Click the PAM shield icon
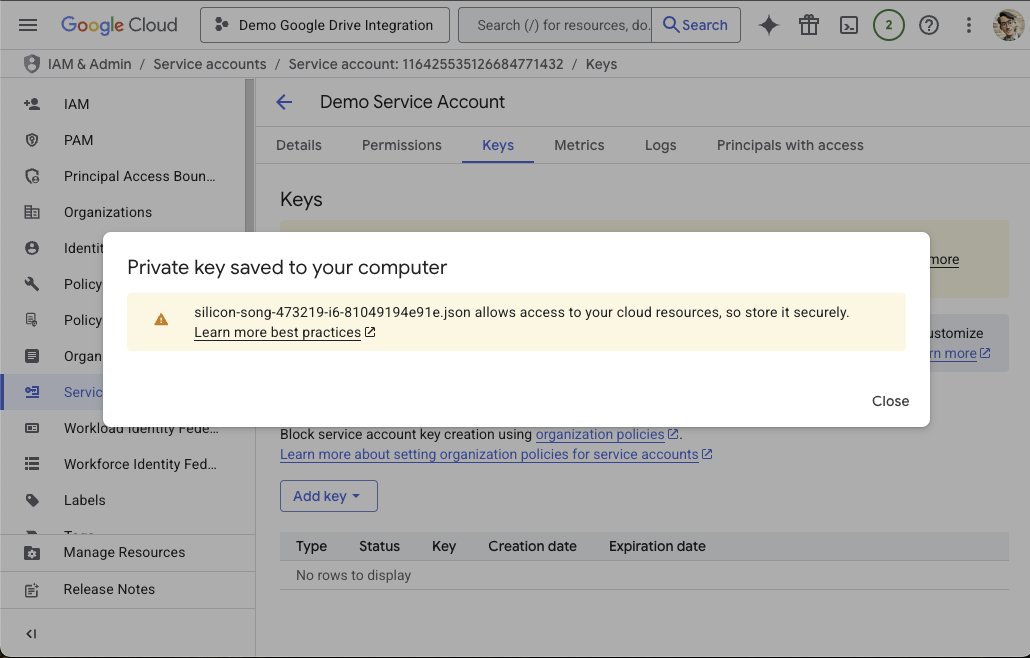This screenshot has width=1030, height=658. (32, 140)
